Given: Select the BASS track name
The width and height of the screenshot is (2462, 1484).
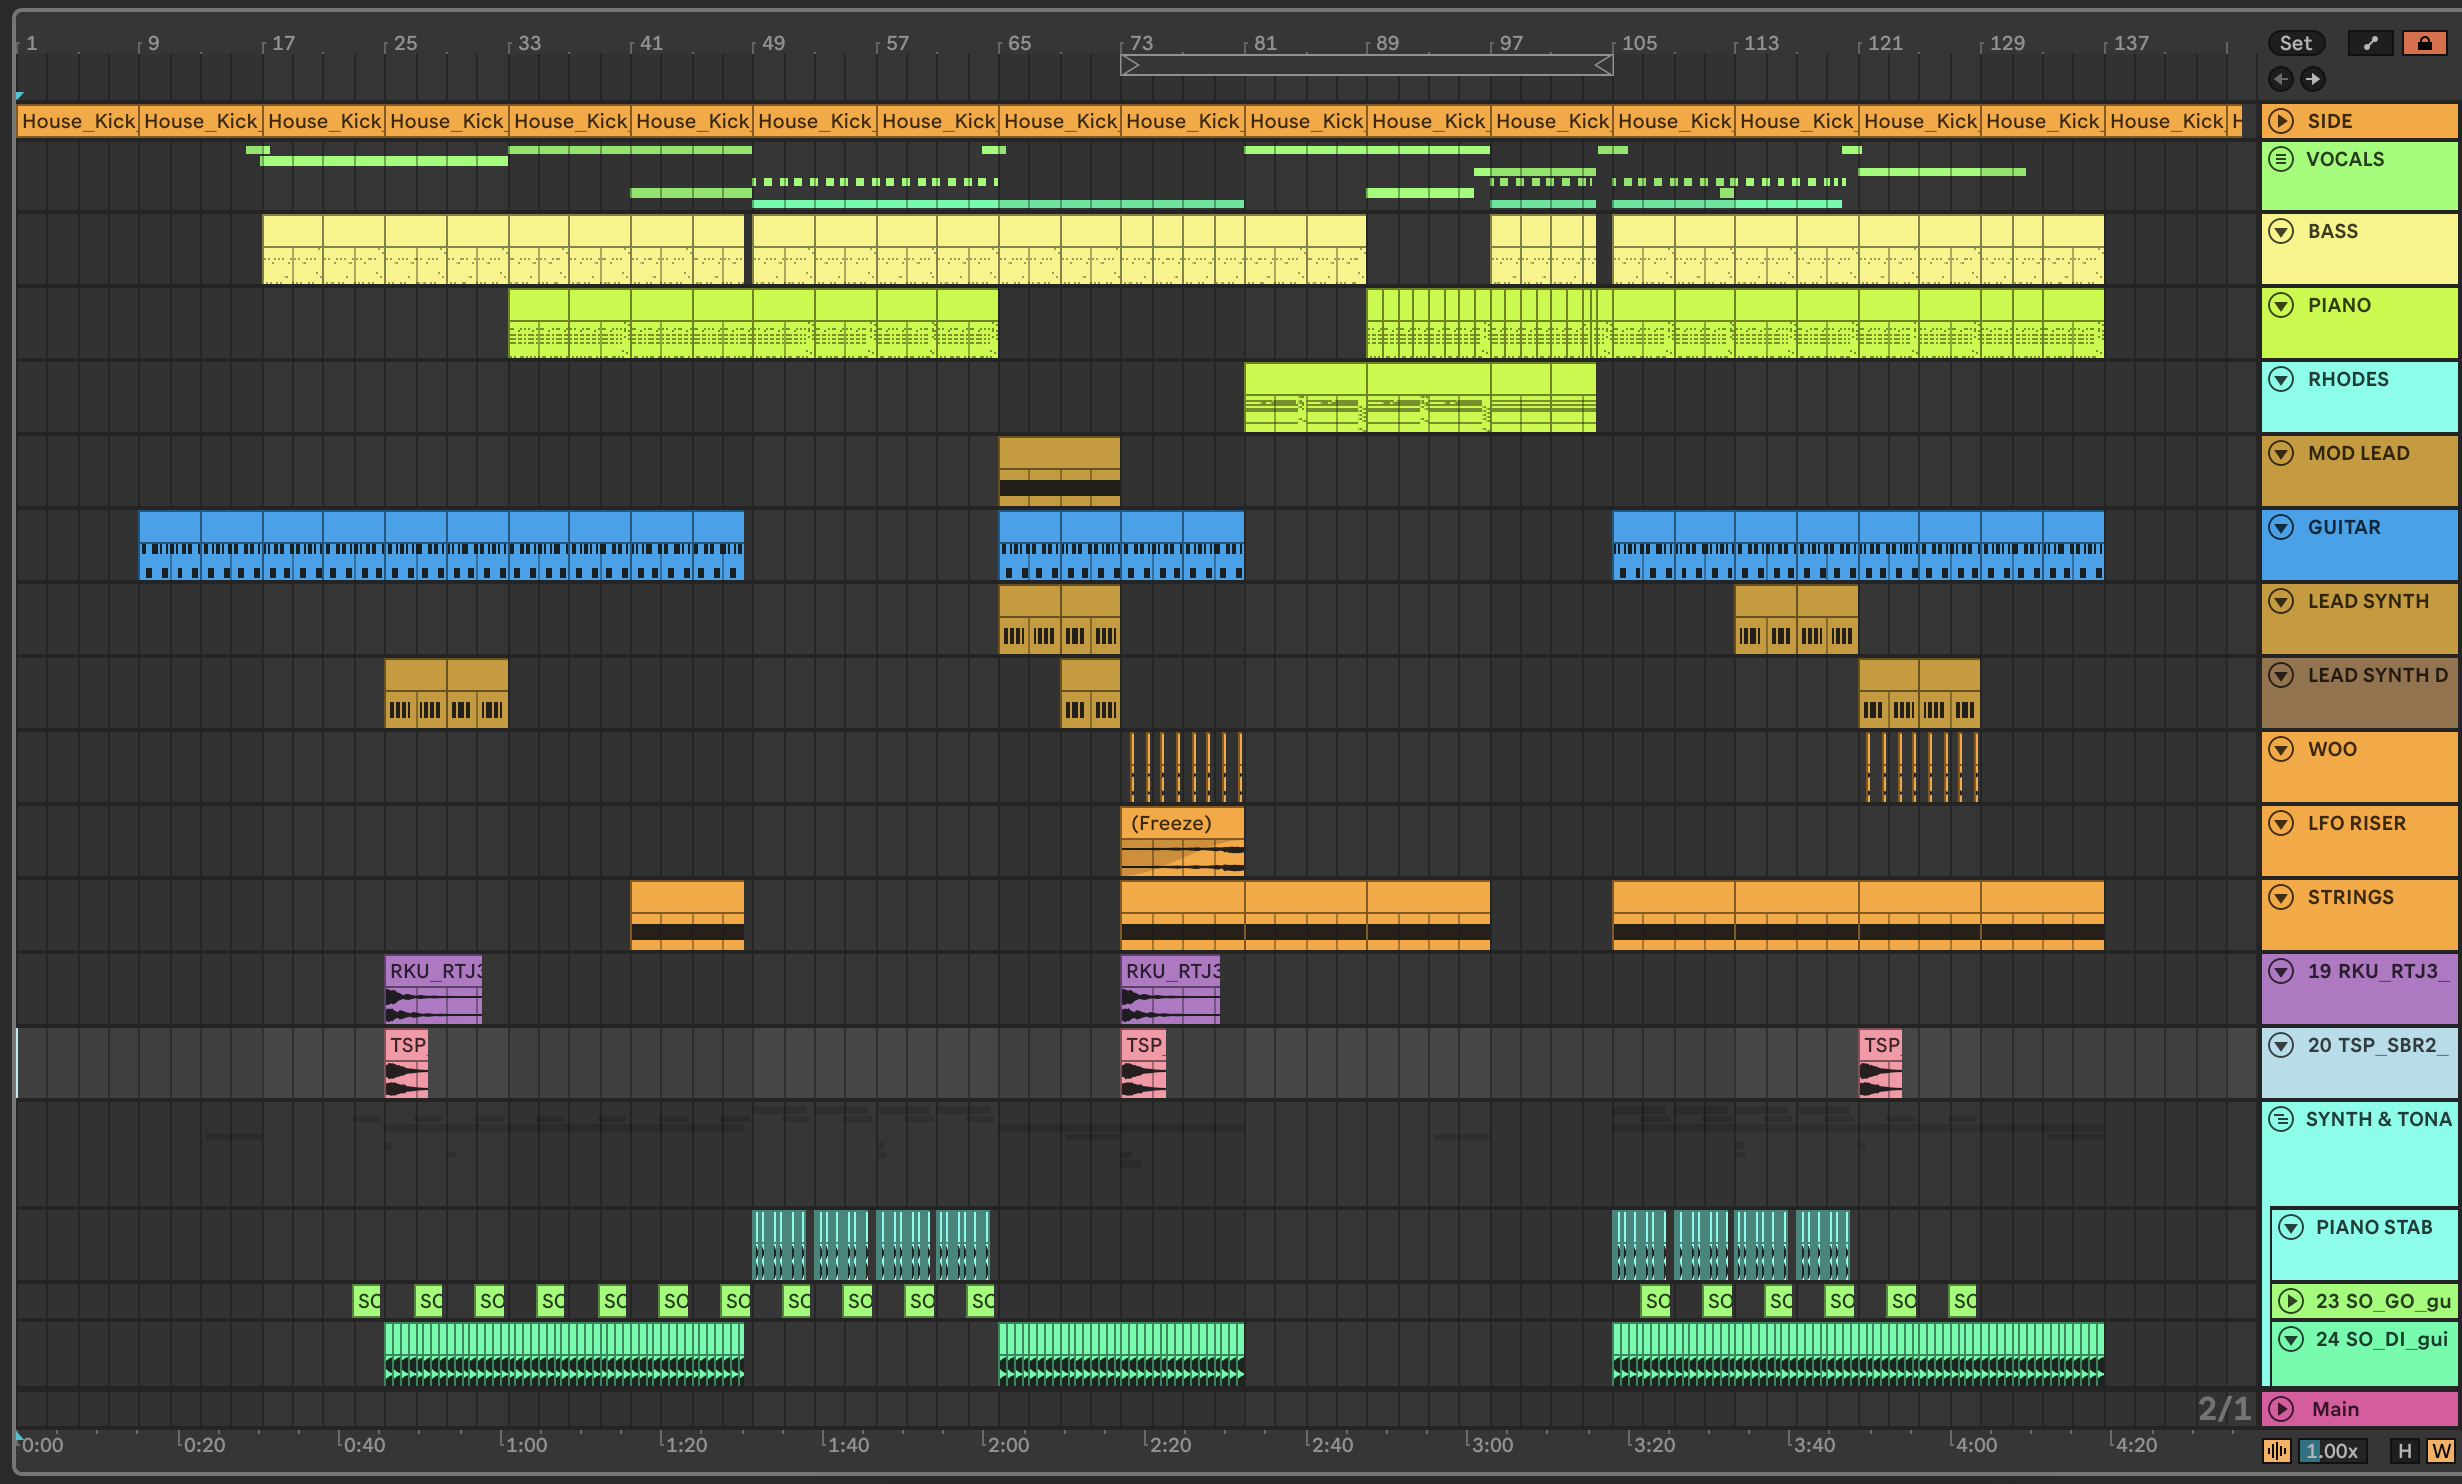Looking at the screenshot, I should [x=2333, y=231].
